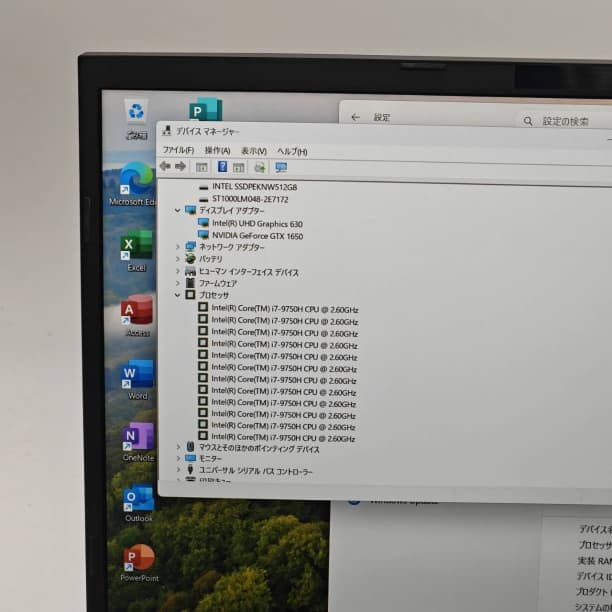Click the Scan for hardware changes monitor icon
The height and width of the screenshot is (612, 612).
click(281, 168)
